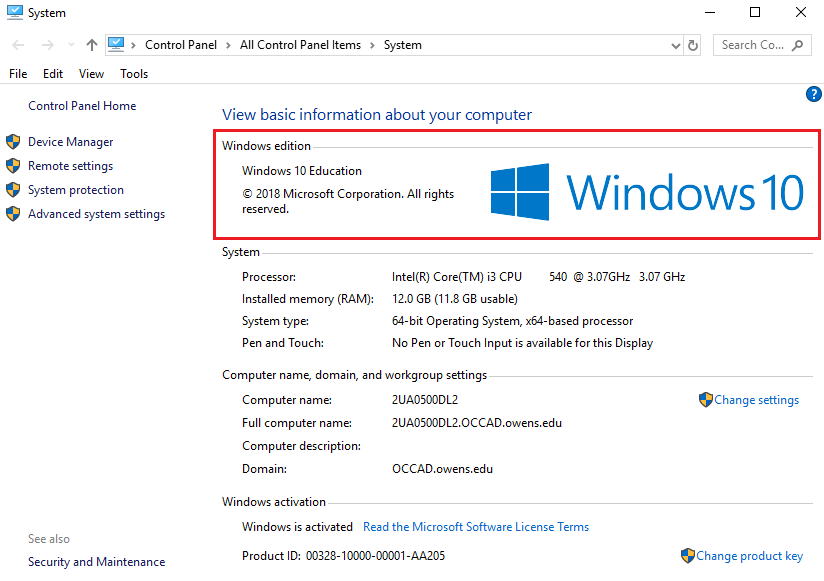824x581 pixels.
Task: Click the Advanced system settings shield icon
Action: click(x=13, y=213)
